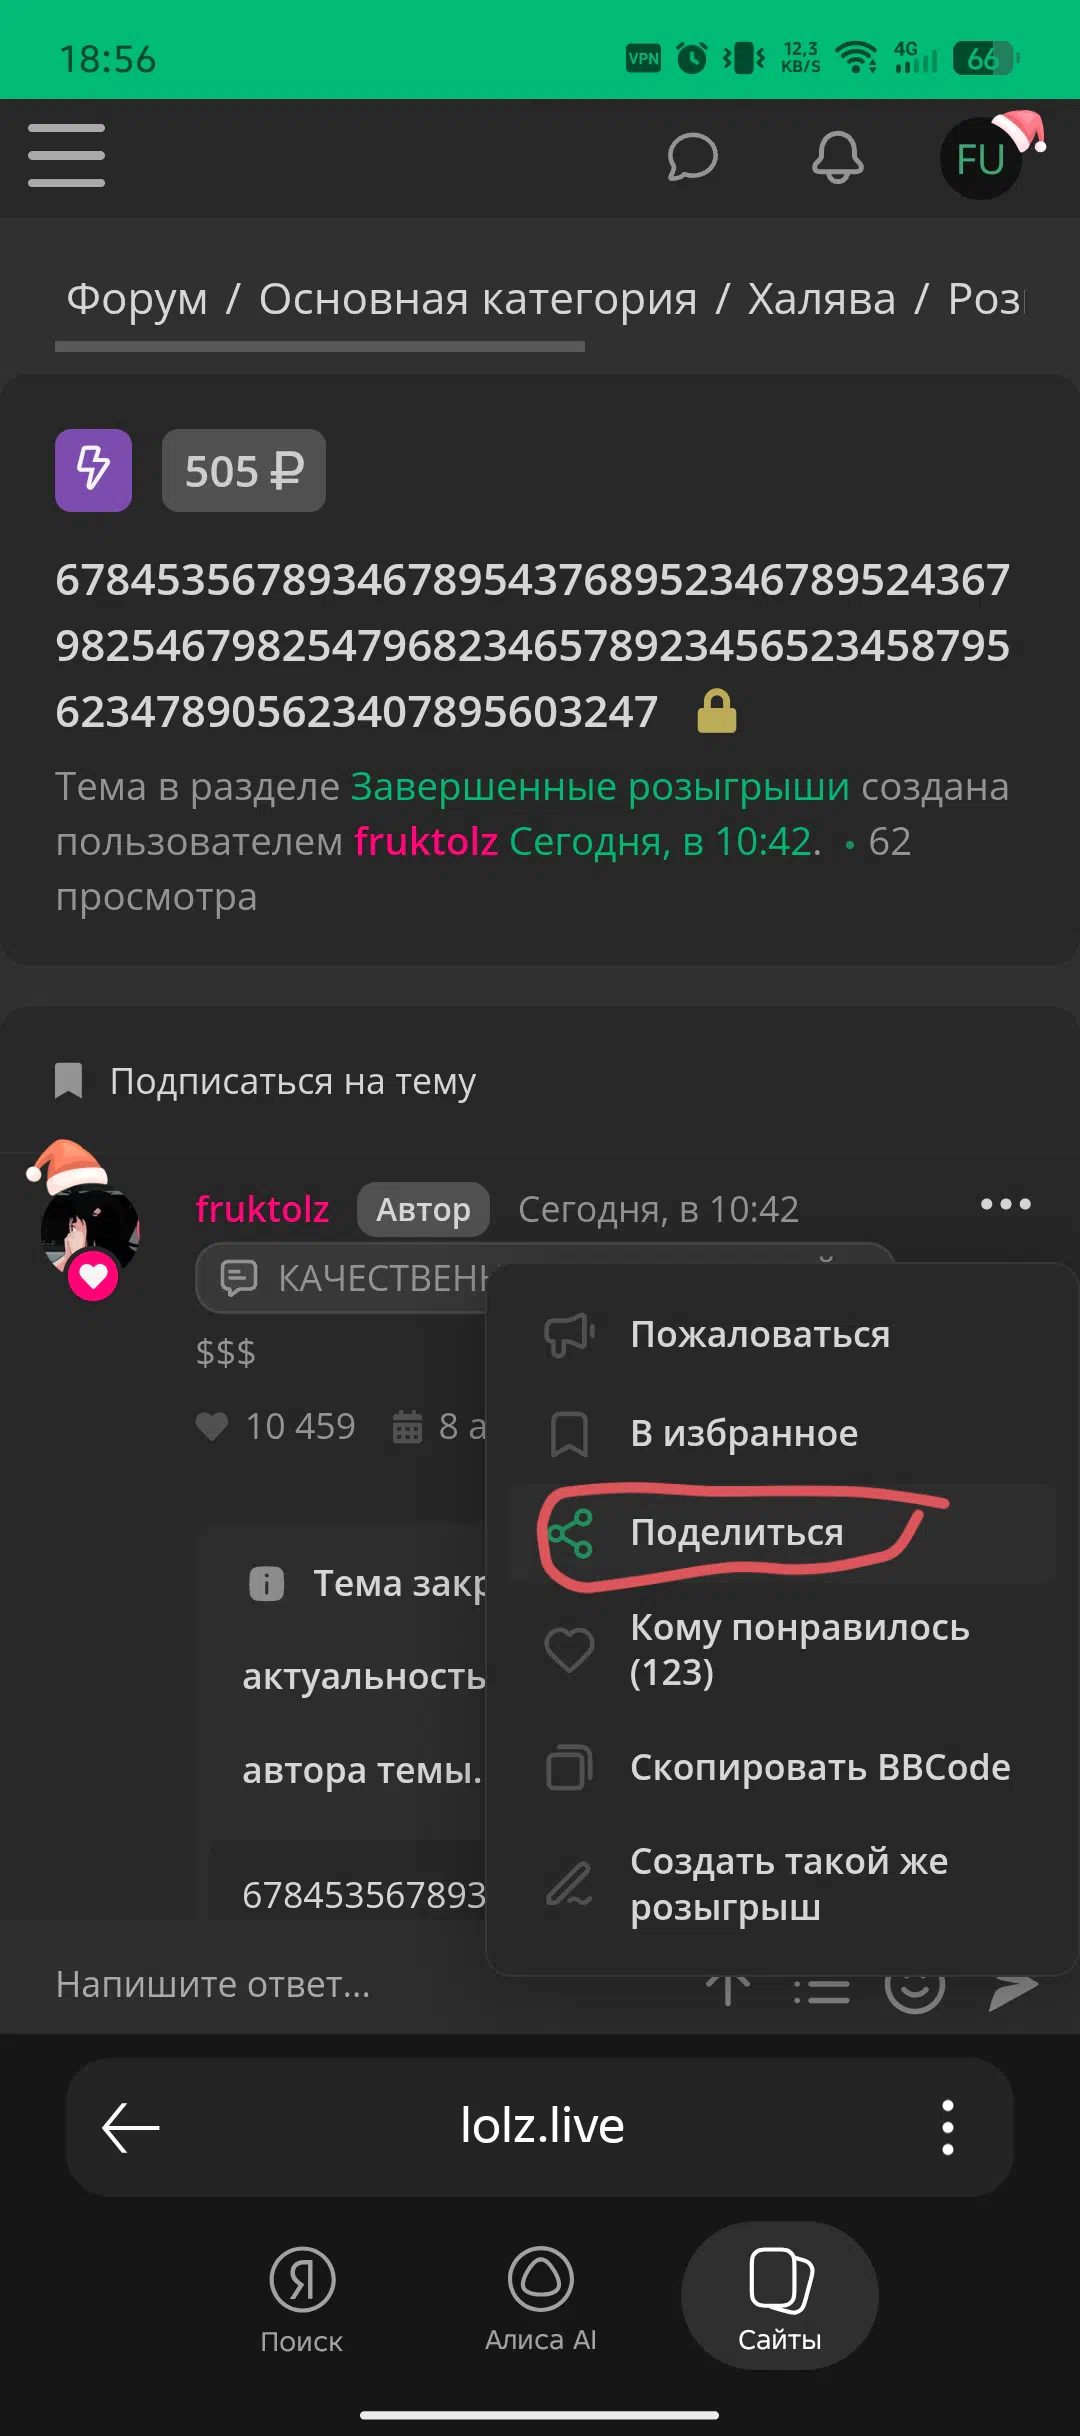Select Скопировать BBCode option

click(x=783, y=1768)
